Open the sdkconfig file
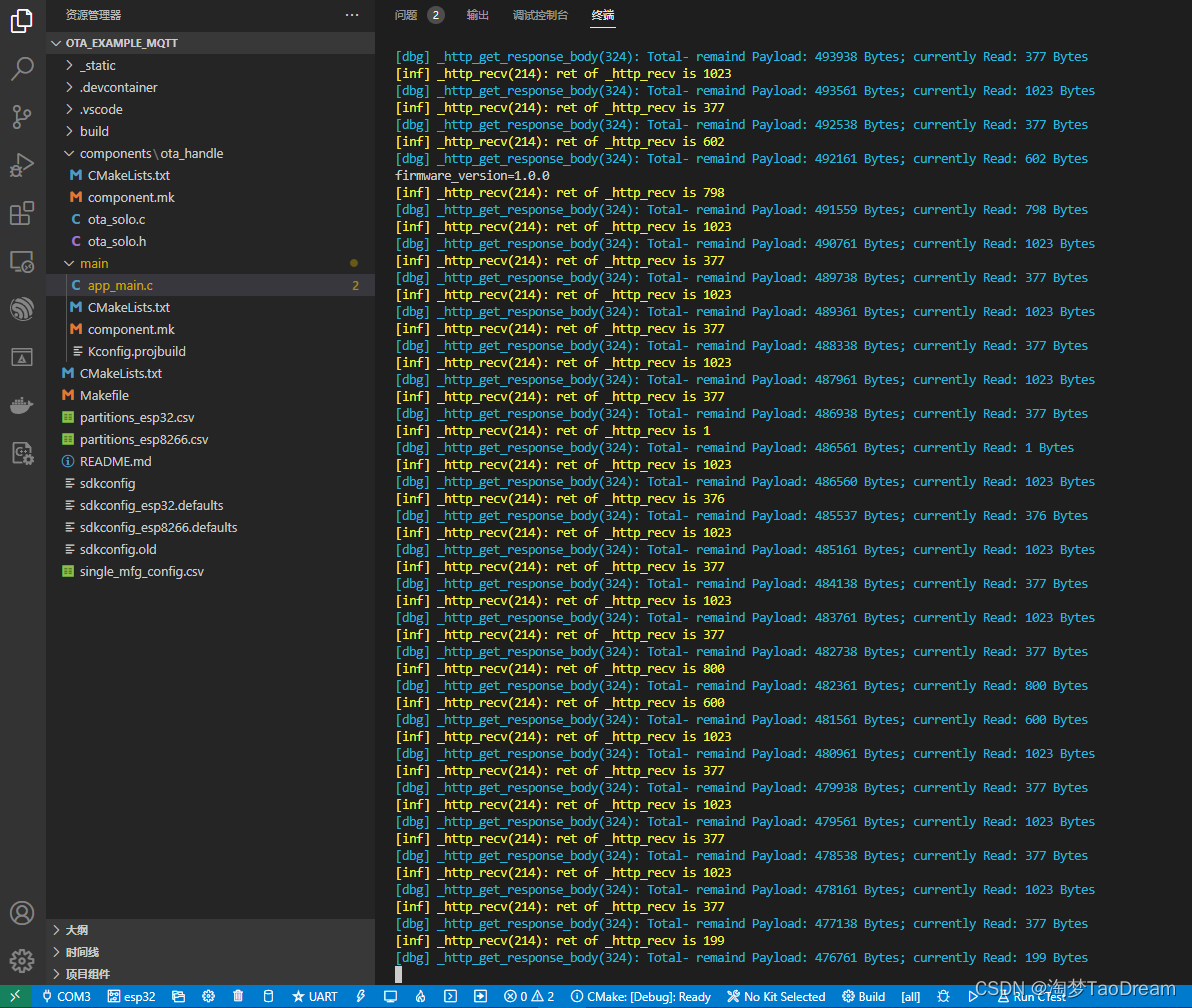Image resolution: width=1192 pixels, height=1008 pixels. pyautogui.click(x=211, y=483)
